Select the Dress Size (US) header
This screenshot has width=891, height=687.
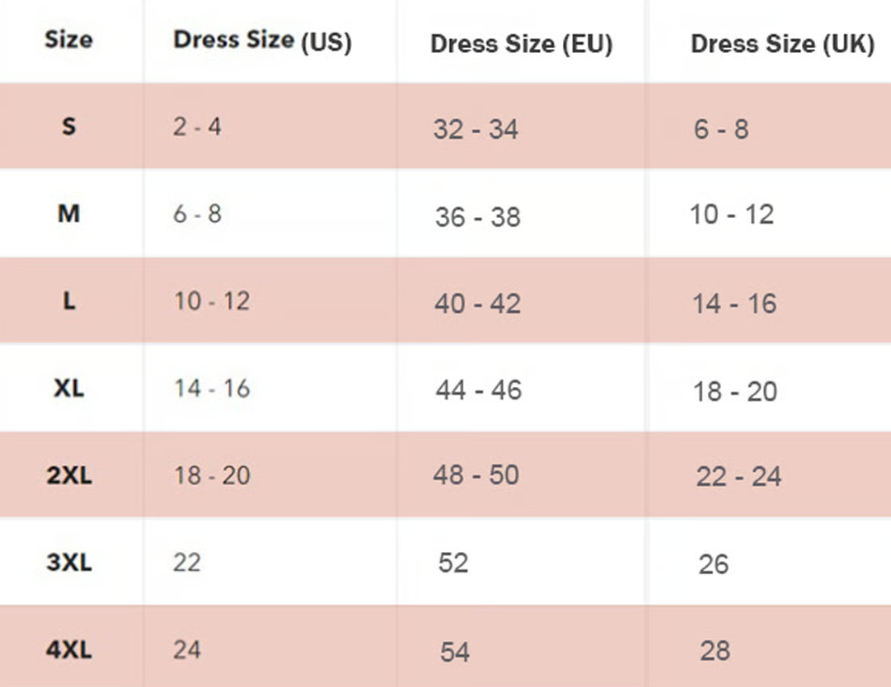pyautogui.click(x=262, y=41)
